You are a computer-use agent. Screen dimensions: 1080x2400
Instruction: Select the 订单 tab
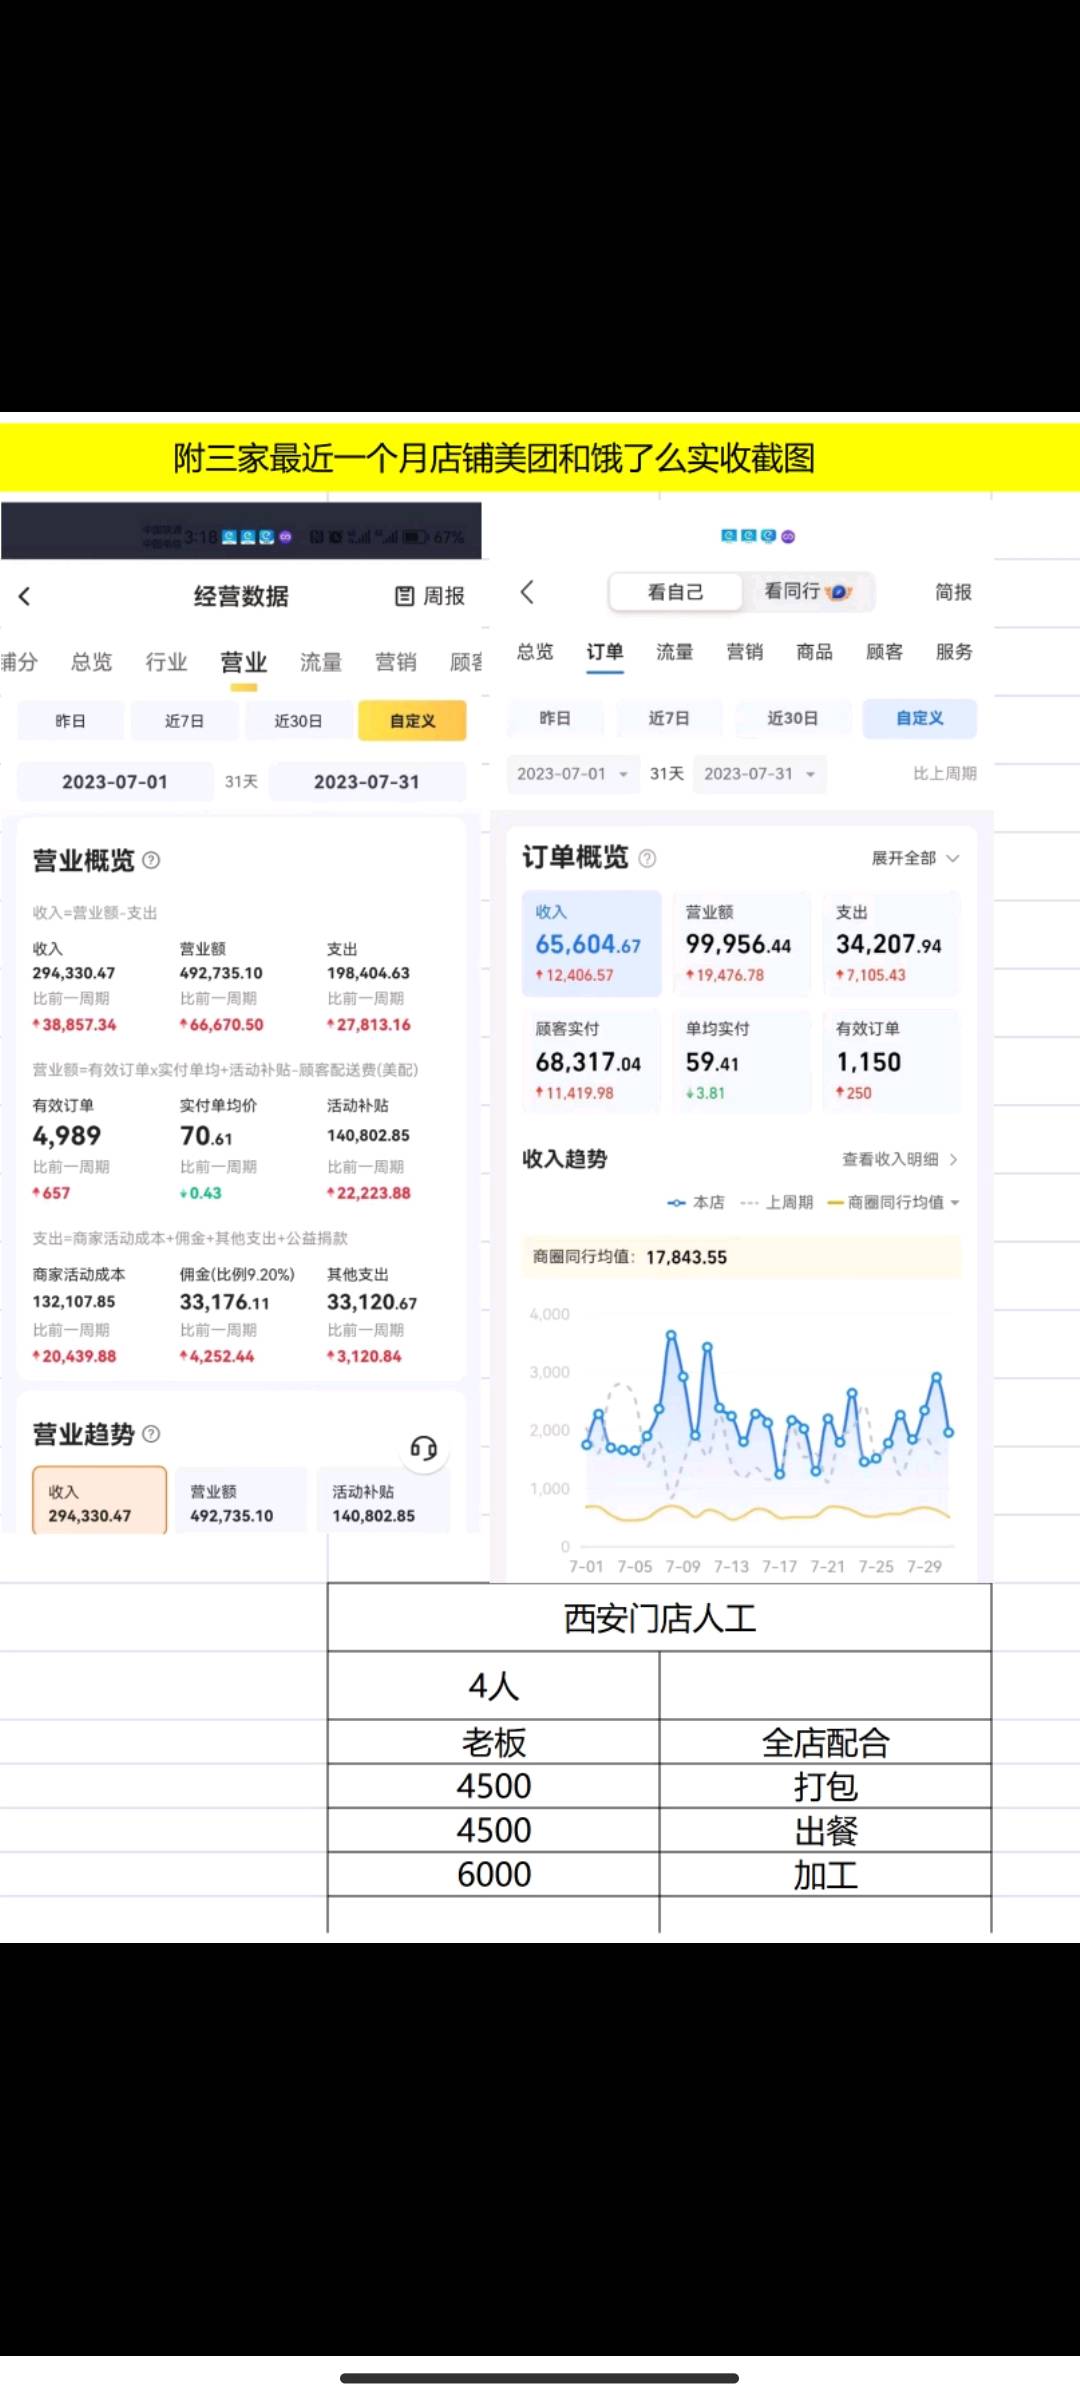(x=605, y=652)
